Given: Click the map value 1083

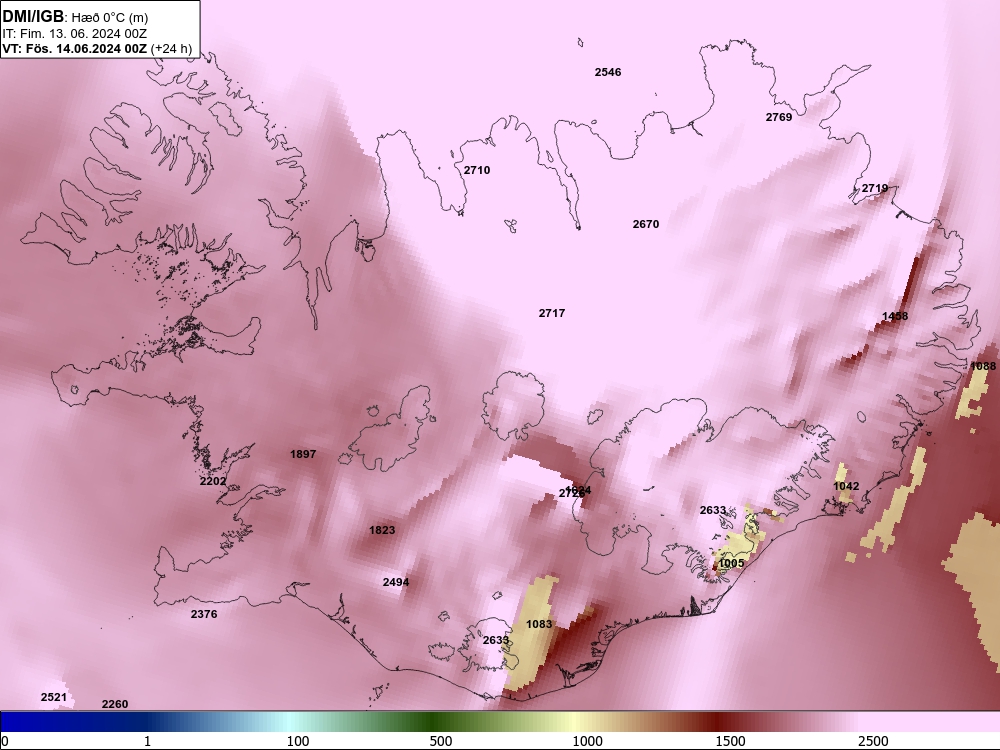Looking at the screenshot, I should point(539,624).
